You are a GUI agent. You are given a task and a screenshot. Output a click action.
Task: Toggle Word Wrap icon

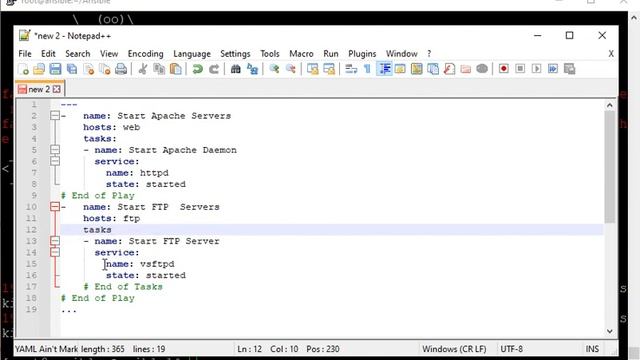pos(351,69)
